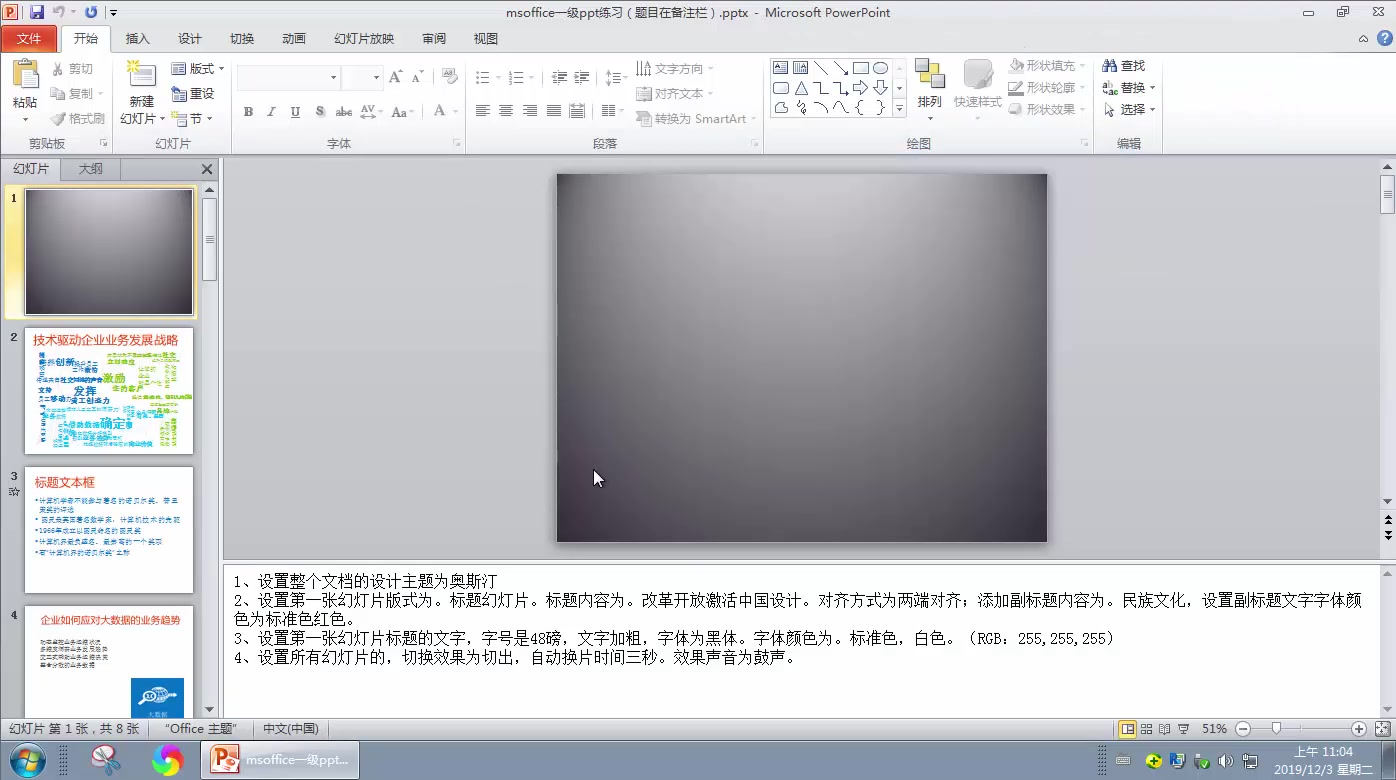Select the rectangle shape in gallery
This screenshot has height=780, width=1396.
[860, 68]
